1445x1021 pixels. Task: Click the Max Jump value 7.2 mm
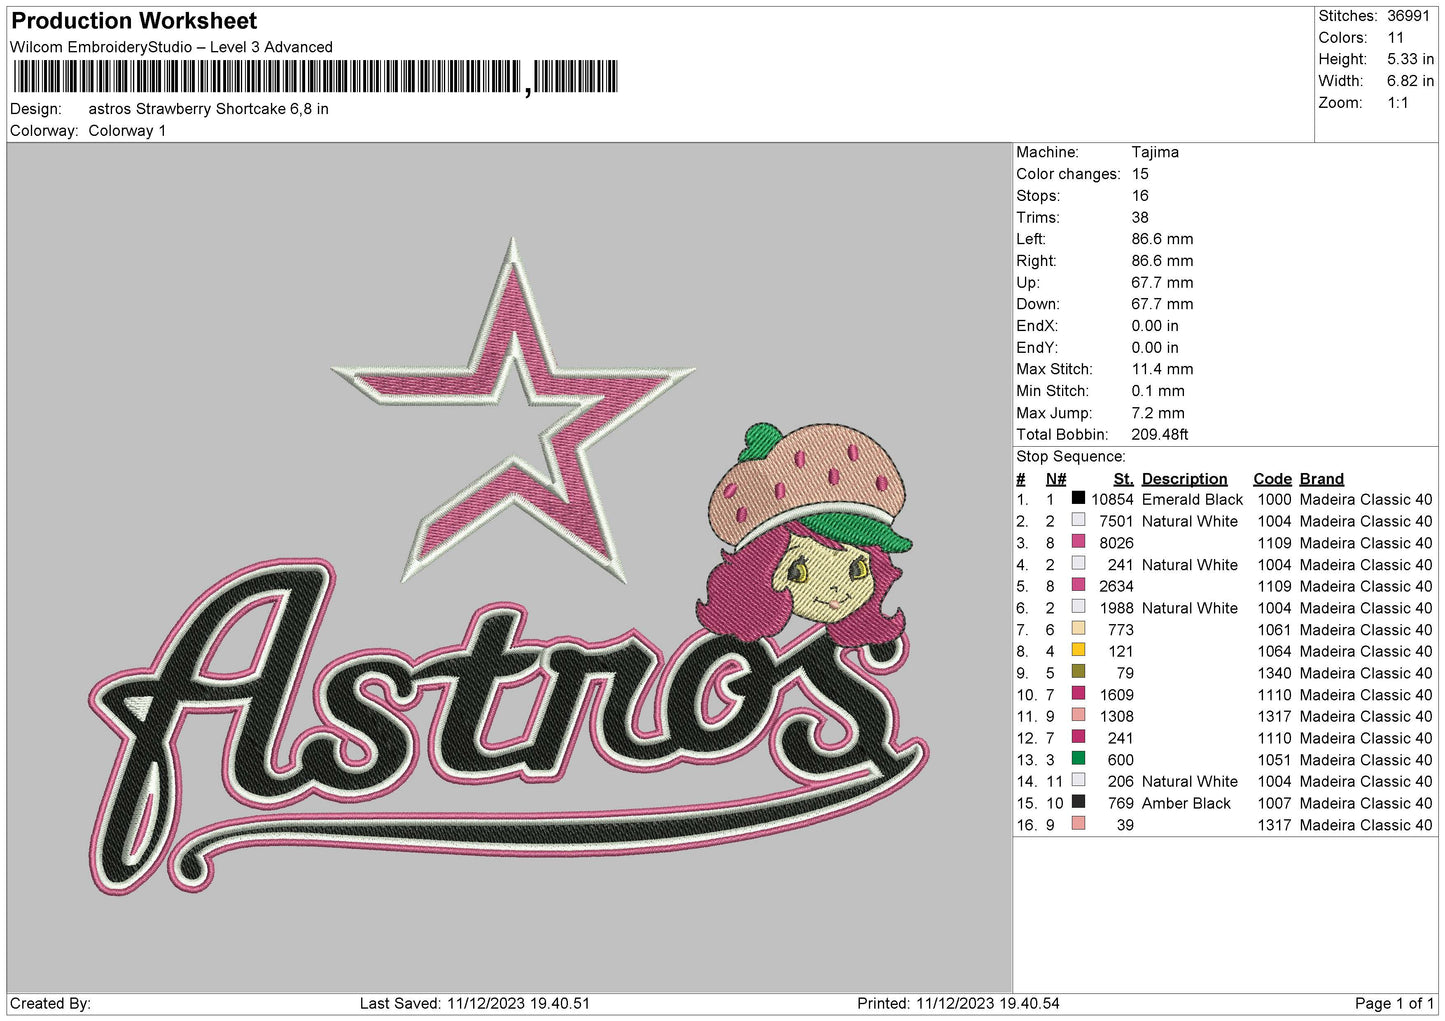point(1158,413)
